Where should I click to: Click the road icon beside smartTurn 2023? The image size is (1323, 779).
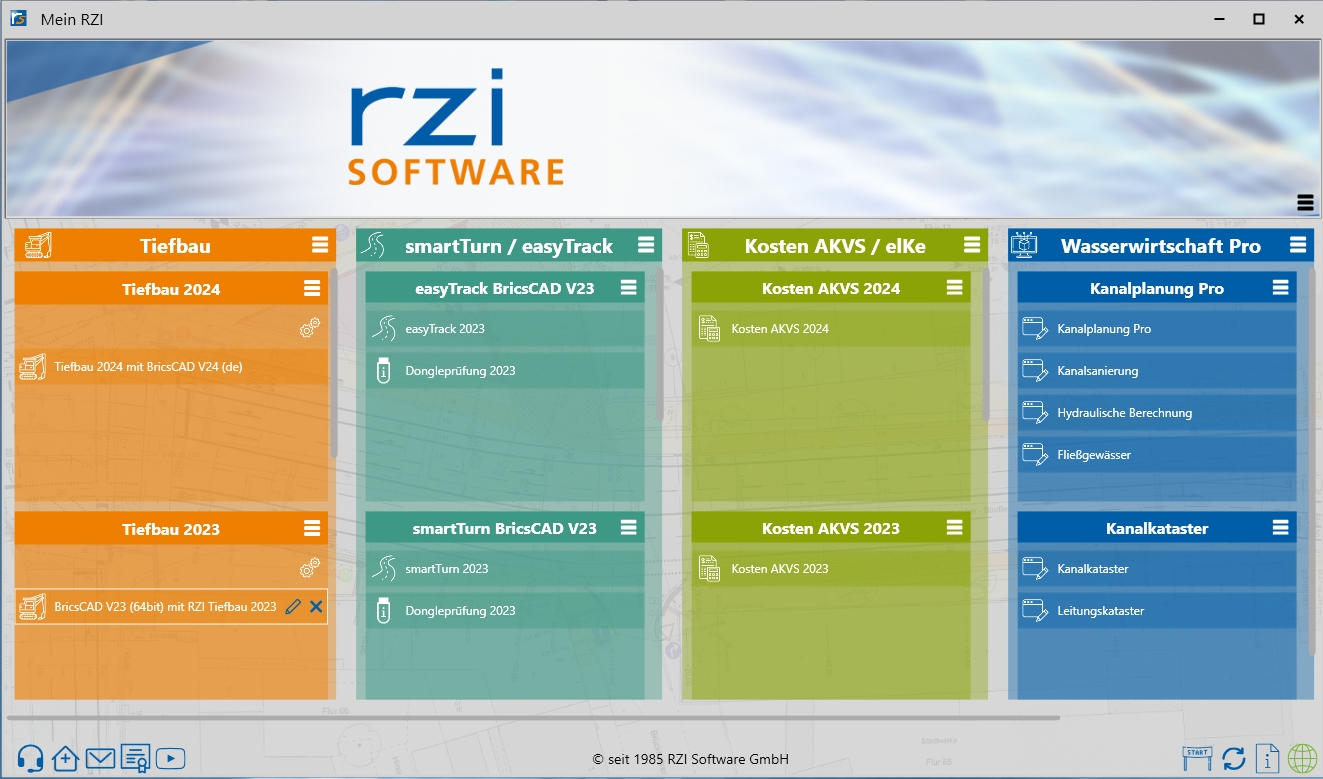[x=383, y=568]
